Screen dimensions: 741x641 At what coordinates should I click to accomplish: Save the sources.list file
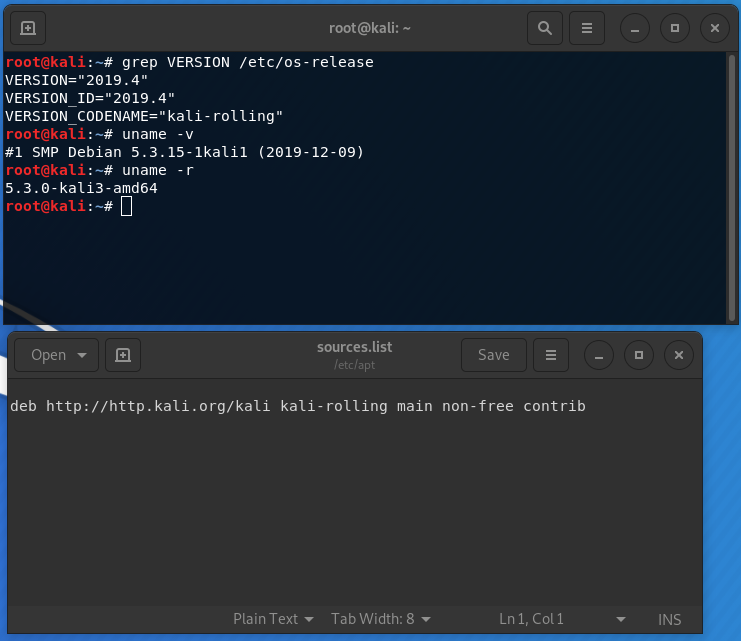493,354
